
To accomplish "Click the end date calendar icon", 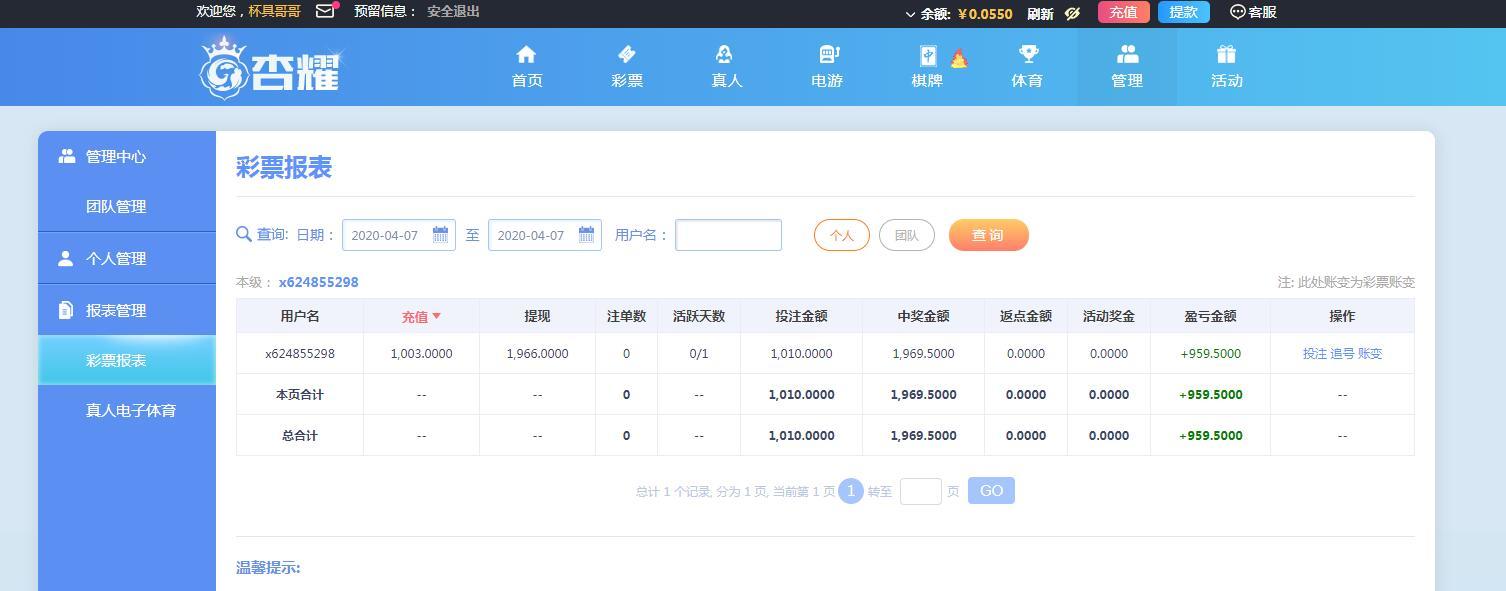I will click(586, 235).
